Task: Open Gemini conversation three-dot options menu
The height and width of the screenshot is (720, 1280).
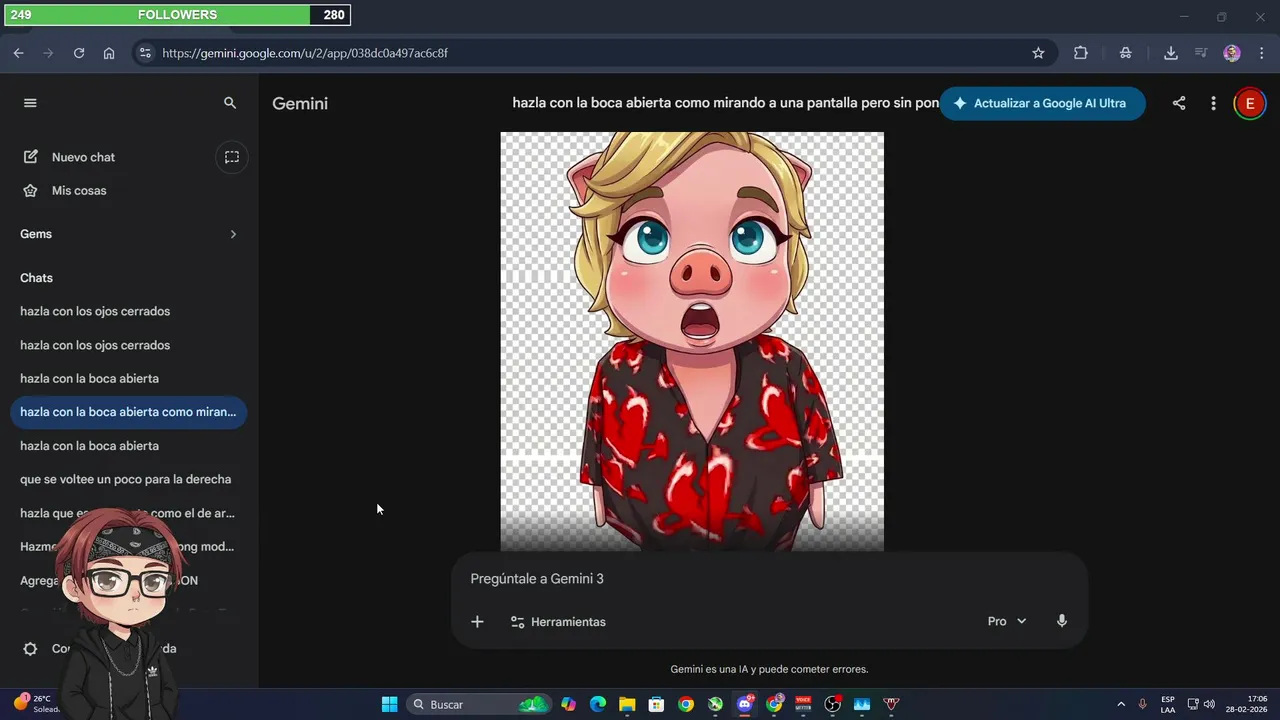Action: pos(1213,103)
